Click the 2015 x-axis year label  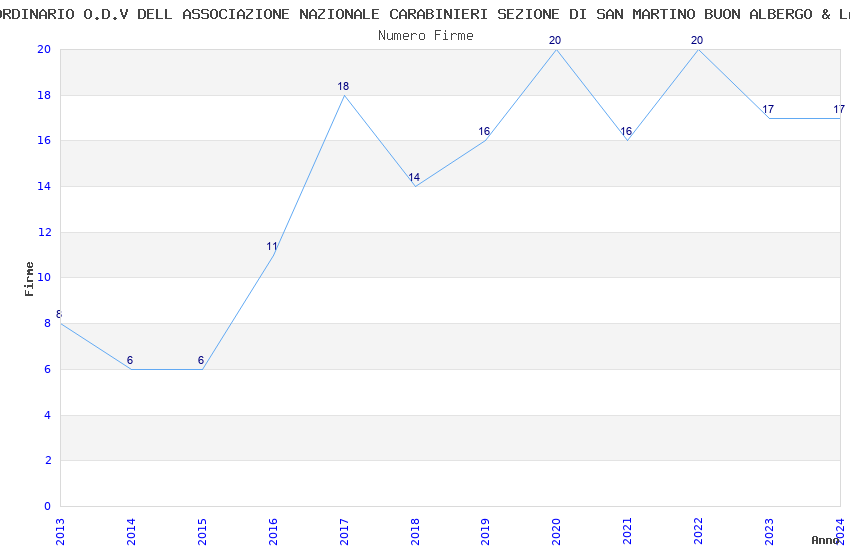(x=202, y=531)
